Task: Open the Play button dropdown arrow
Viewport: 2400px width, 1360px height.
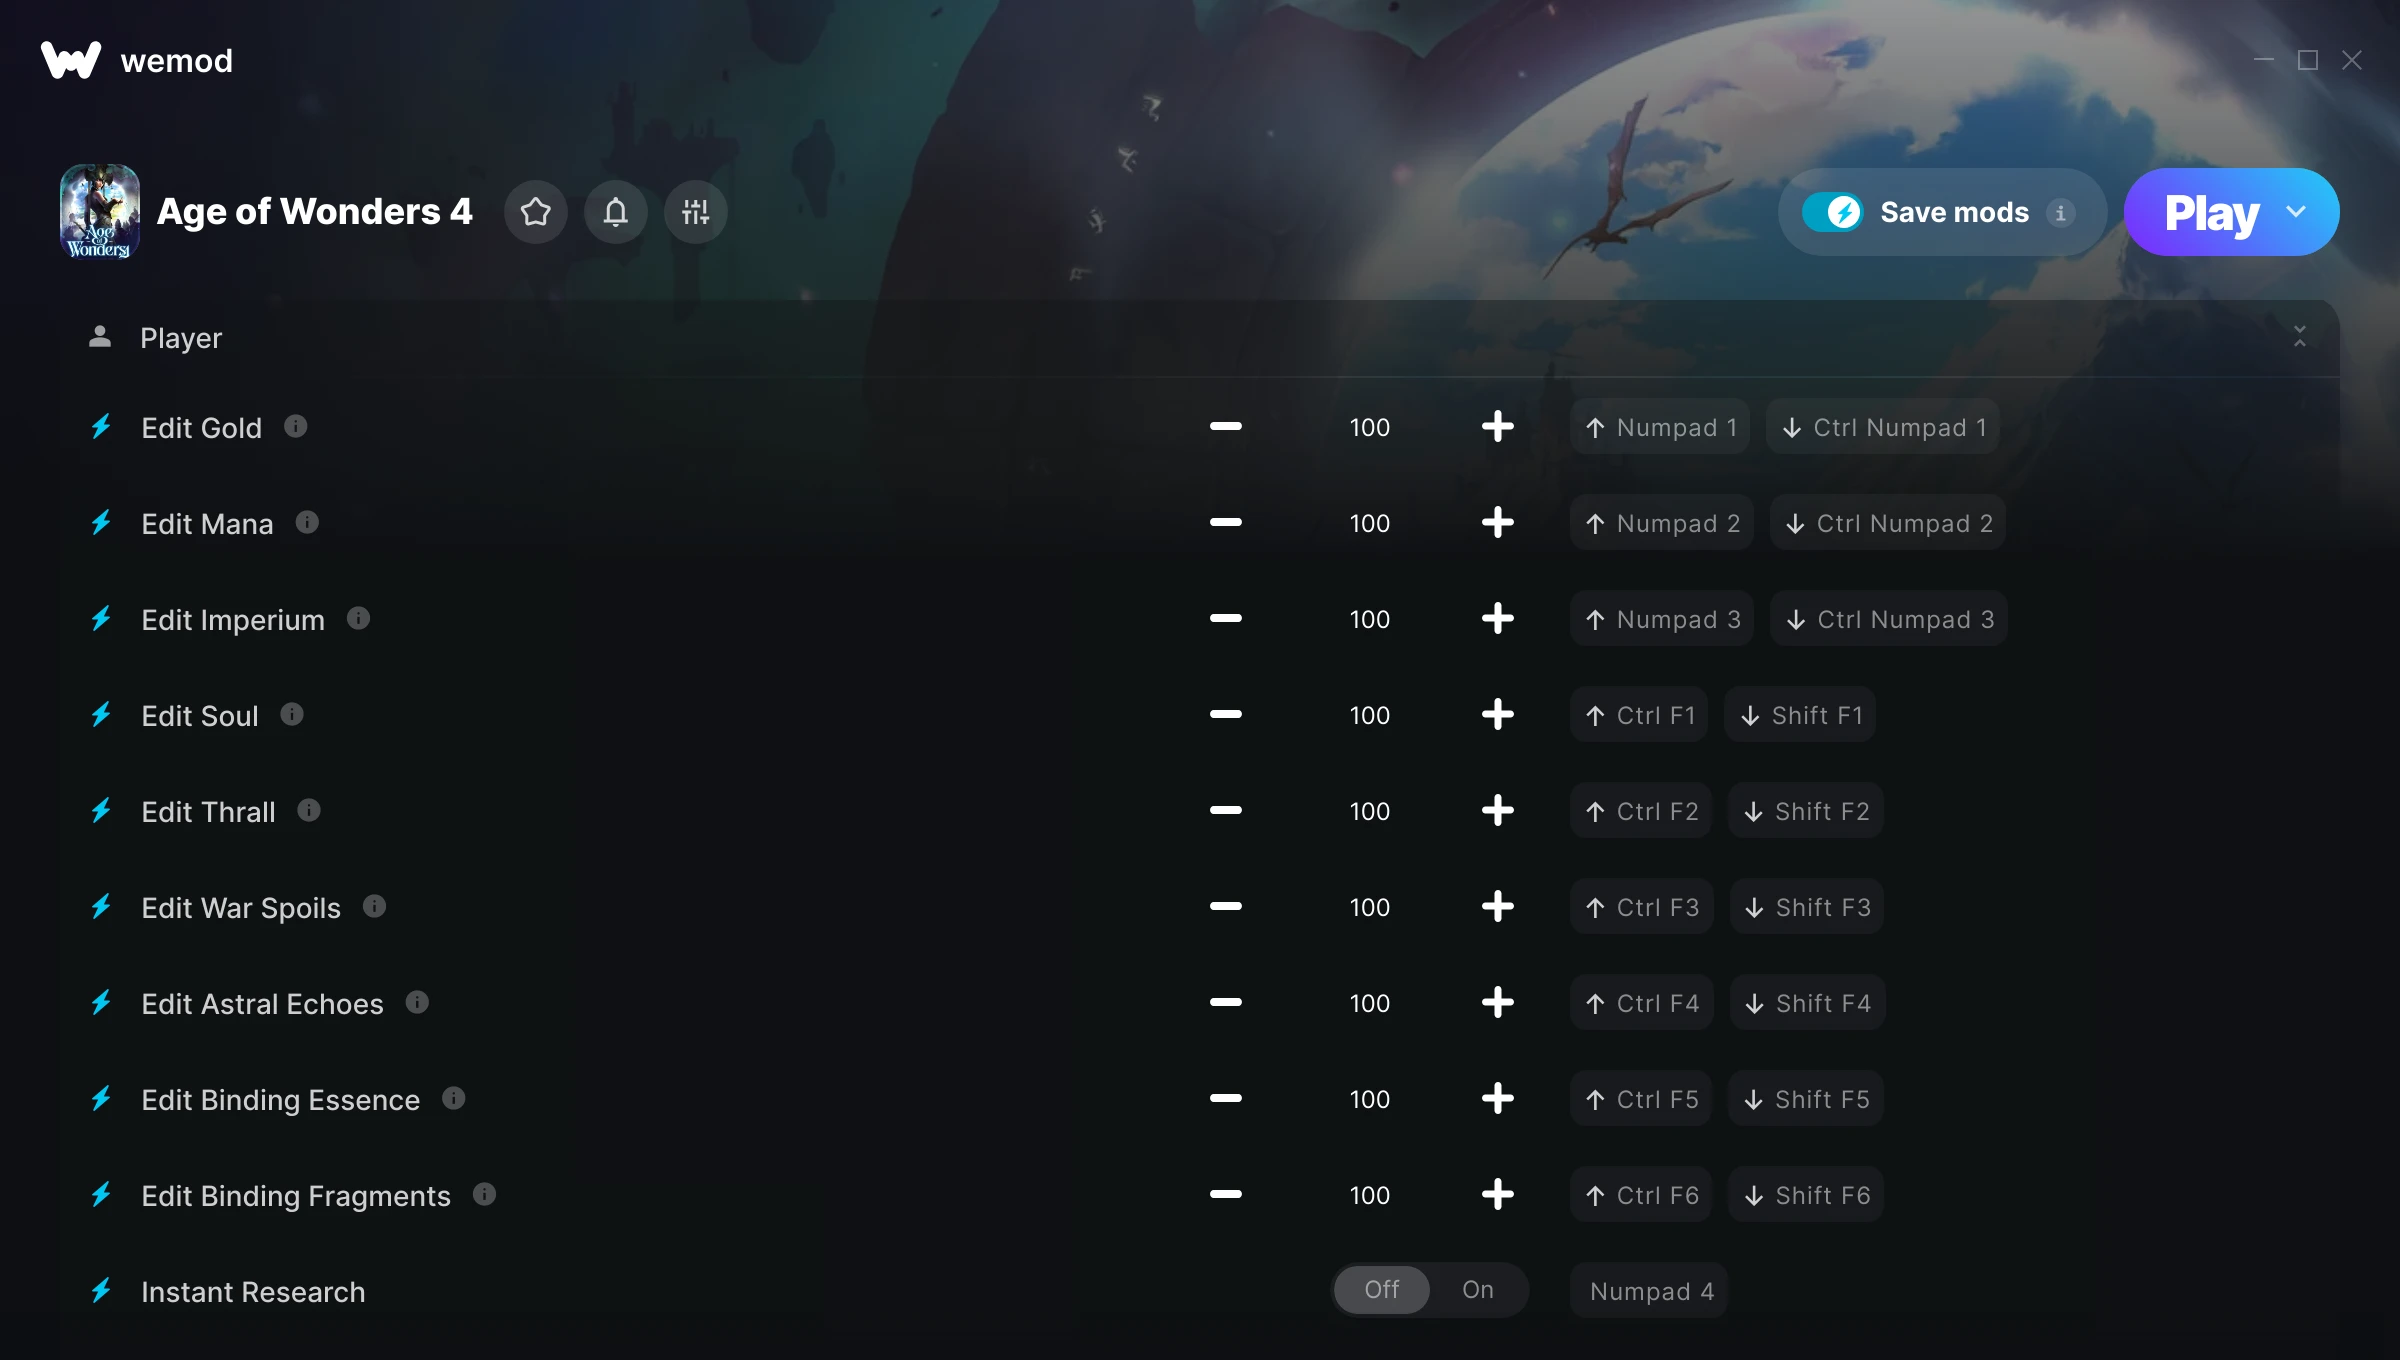Action: (x=2296, y=212)
